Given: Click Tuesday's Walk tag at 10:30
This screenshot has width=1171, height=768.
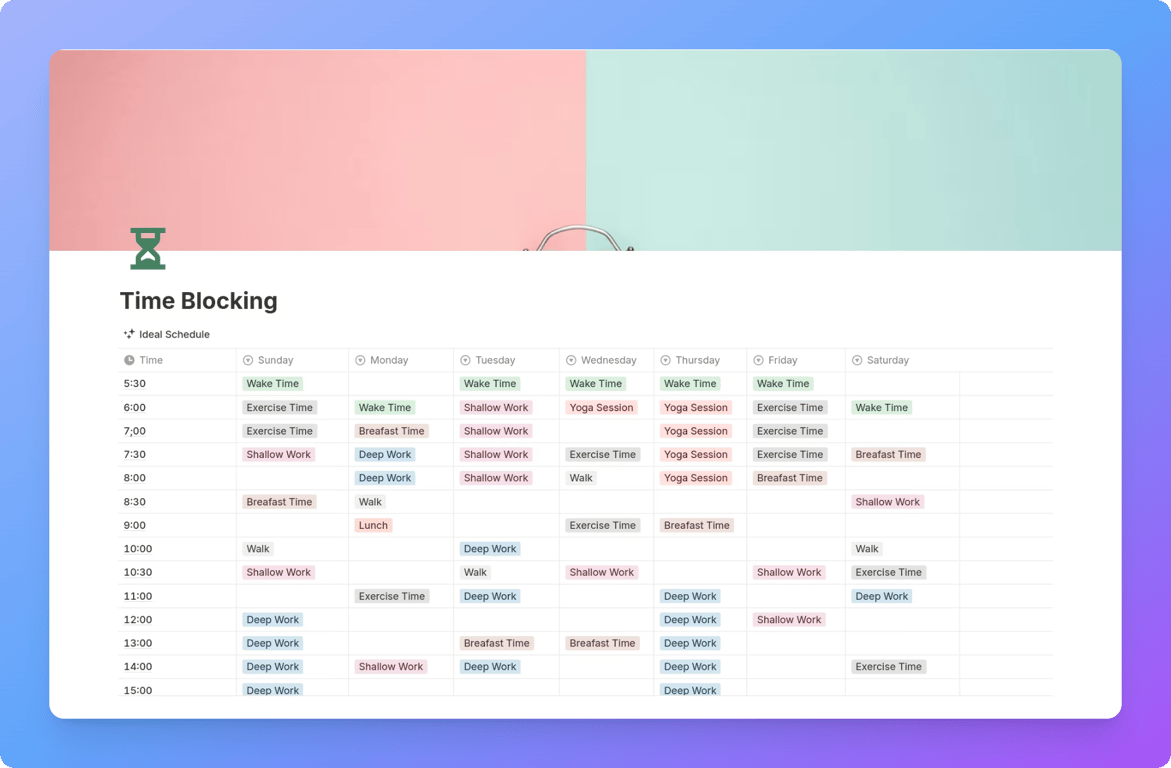Looking at the screenshot, I should (475, 572).
